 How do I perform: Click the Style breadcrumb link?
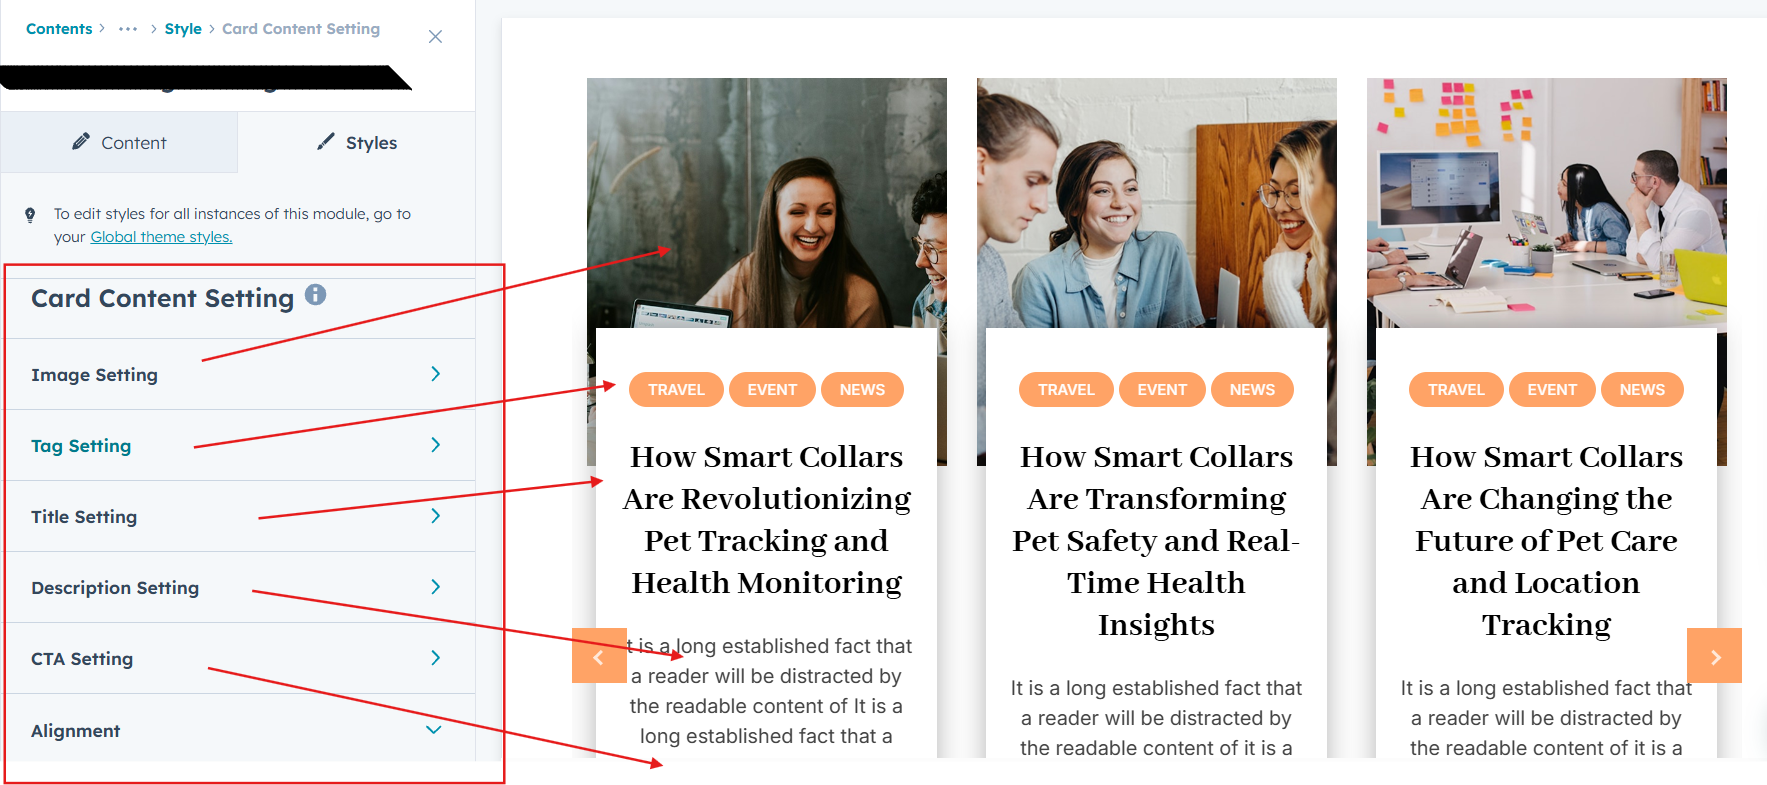coord(183,29)
